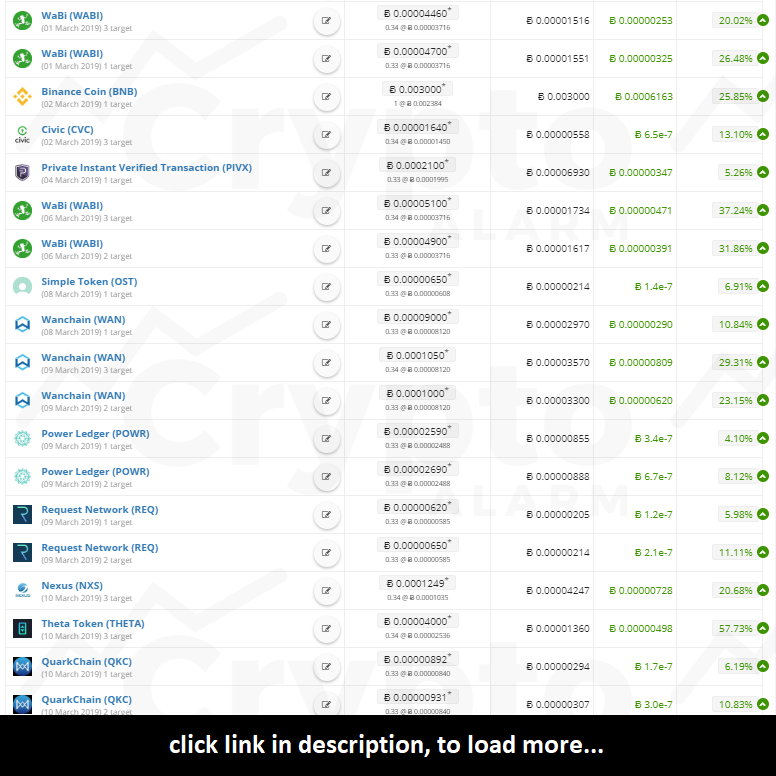Click the 57.73% profit badge
This screenshot has height=776, width=776.
point(735,629)
